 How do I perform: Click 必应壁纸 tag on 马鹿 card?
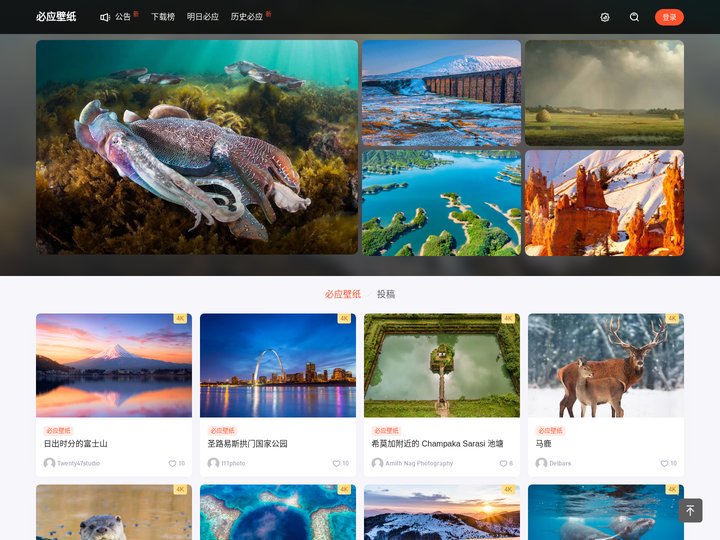(x=550, y=430)
